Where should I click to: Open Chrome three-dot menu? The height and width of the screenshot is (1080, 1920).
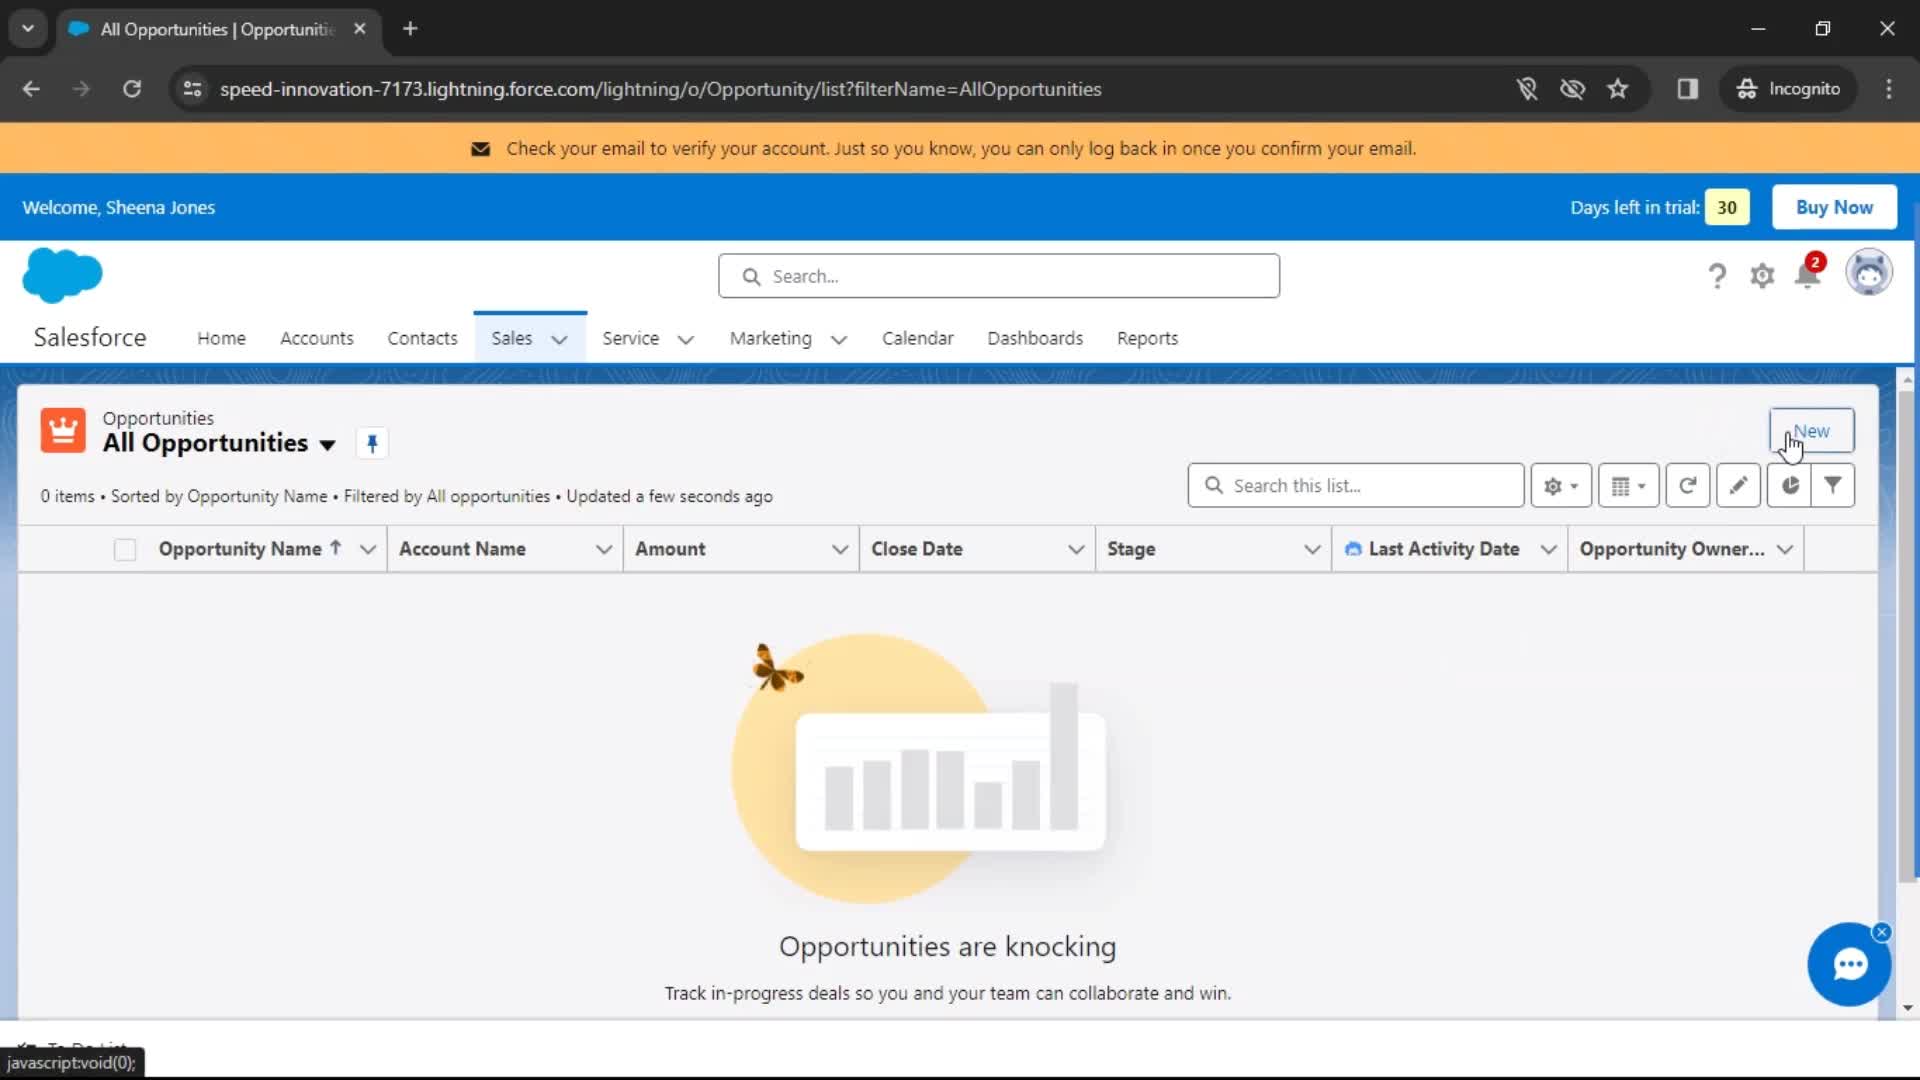tap(1889, 89)
